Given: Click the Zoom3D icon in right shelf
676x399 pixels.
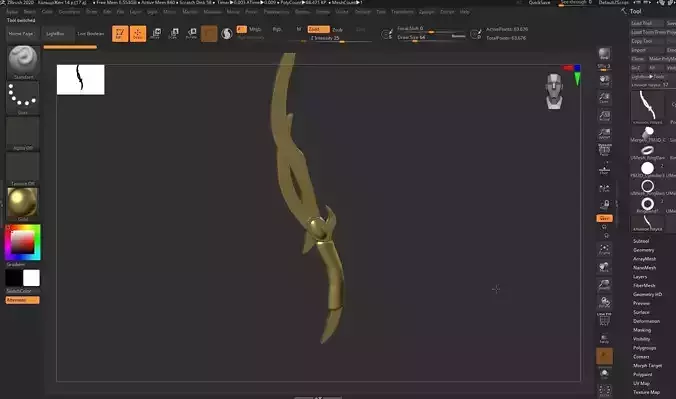Looking at the screenshot, I should click(x=604, y=285).
